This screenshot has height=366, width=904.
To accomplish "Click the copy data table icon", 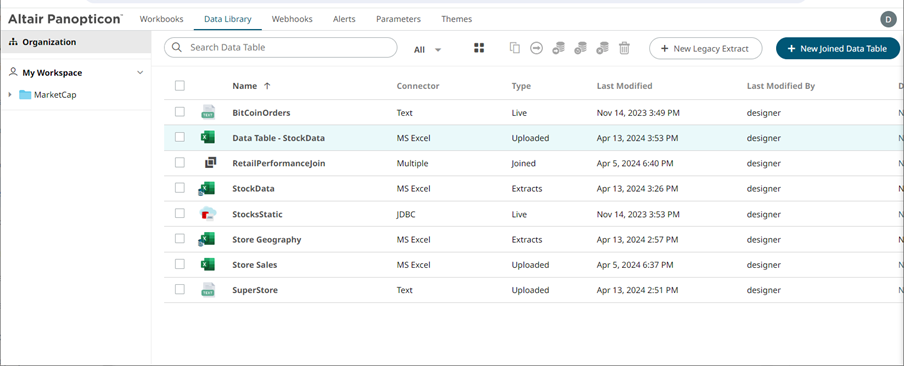I will tap(515, 48).
